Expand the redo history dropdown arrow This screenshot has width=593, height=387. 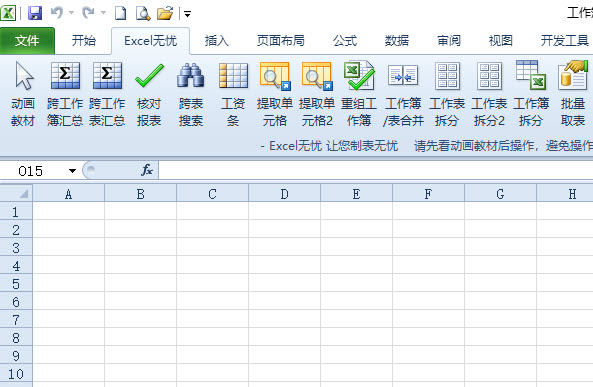(103, 13)
